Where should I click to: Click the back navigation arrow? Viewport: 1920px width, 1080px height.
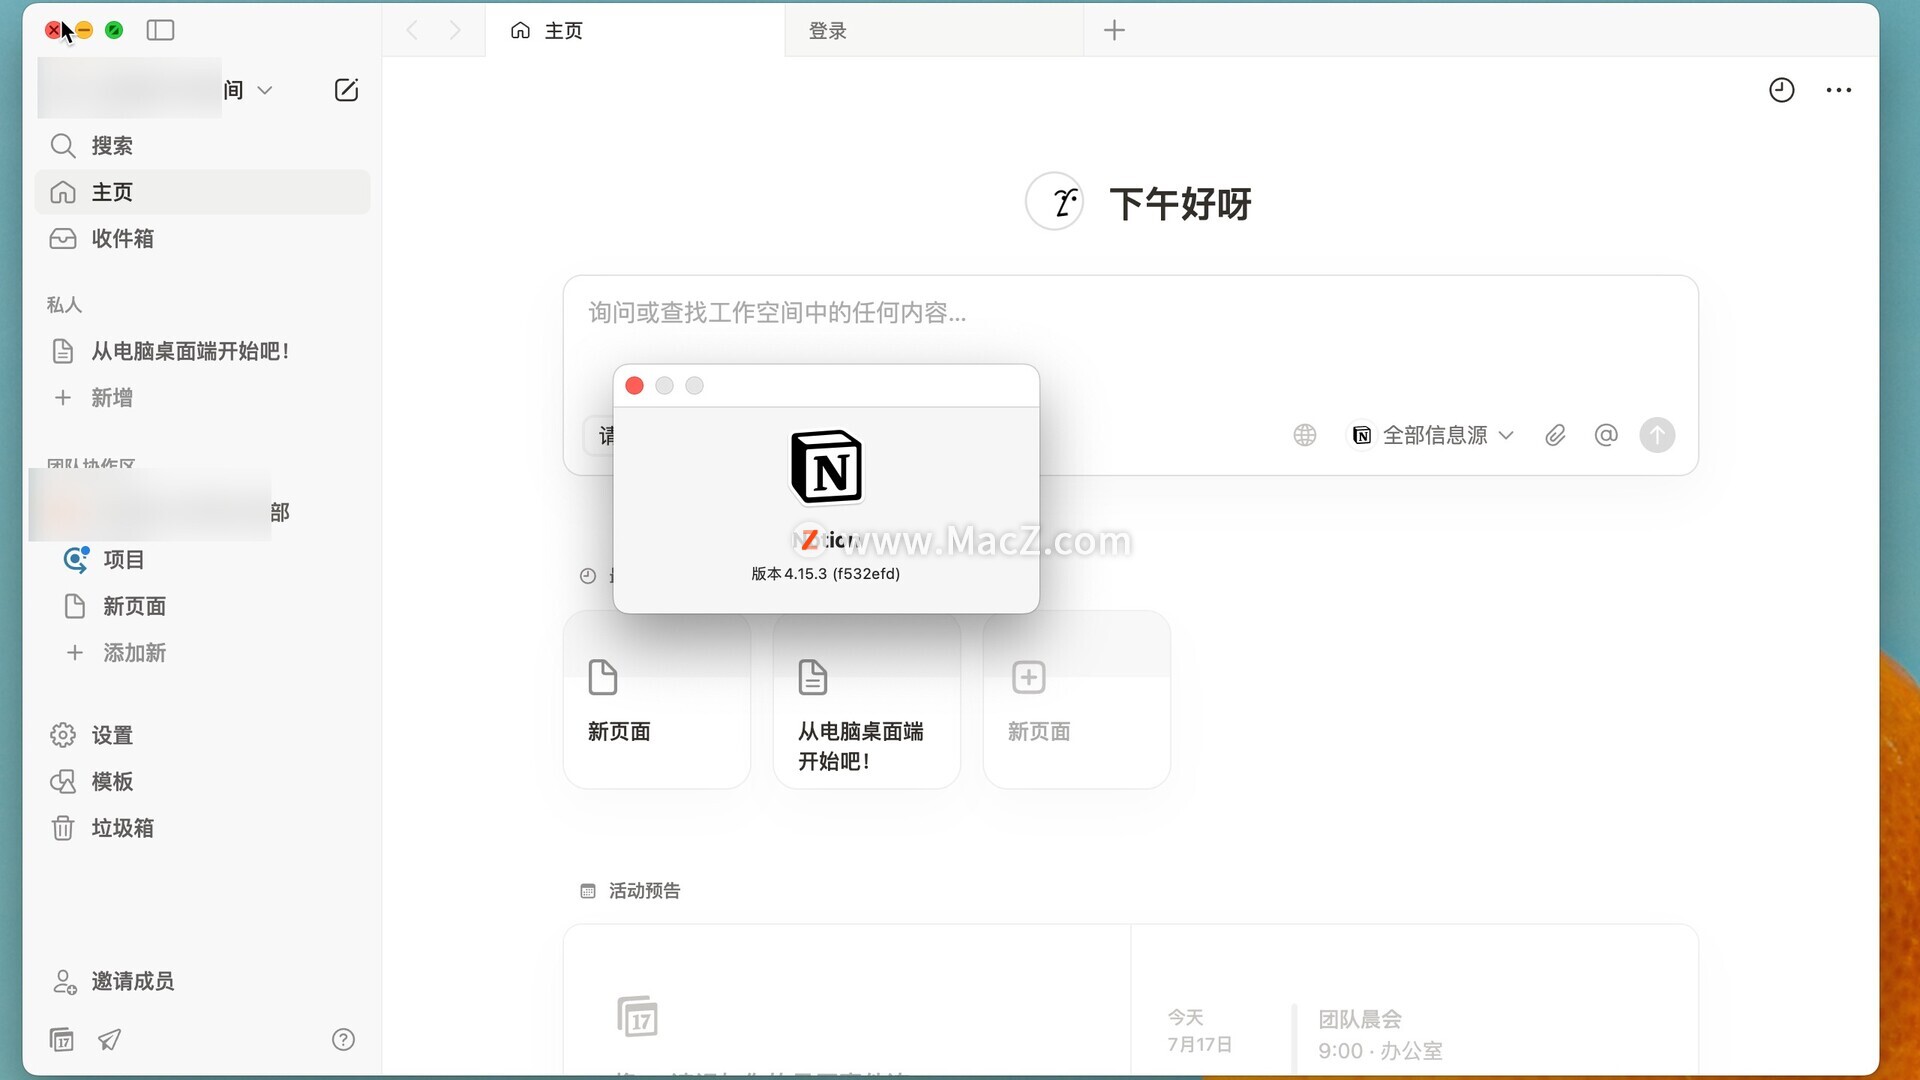(412, 30)
